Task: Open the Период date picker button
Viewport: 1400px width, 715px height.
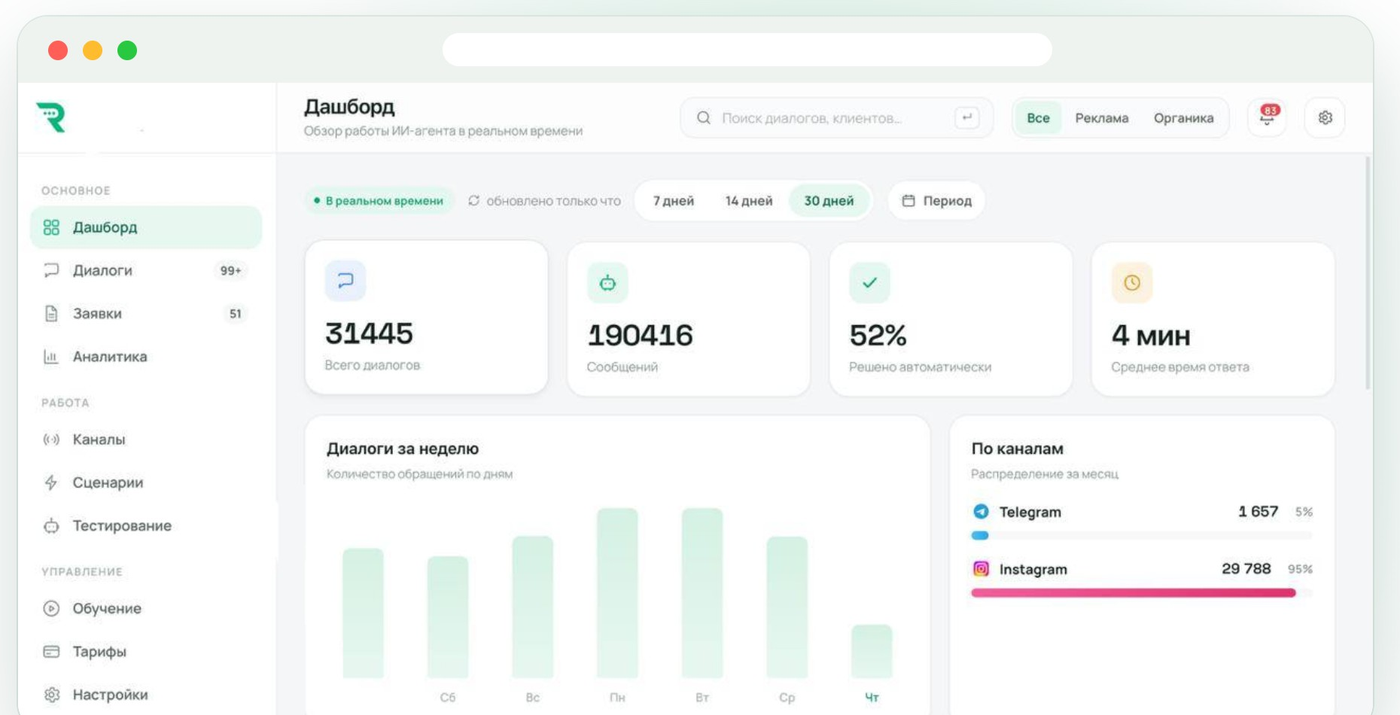Action: click(937, 201)
